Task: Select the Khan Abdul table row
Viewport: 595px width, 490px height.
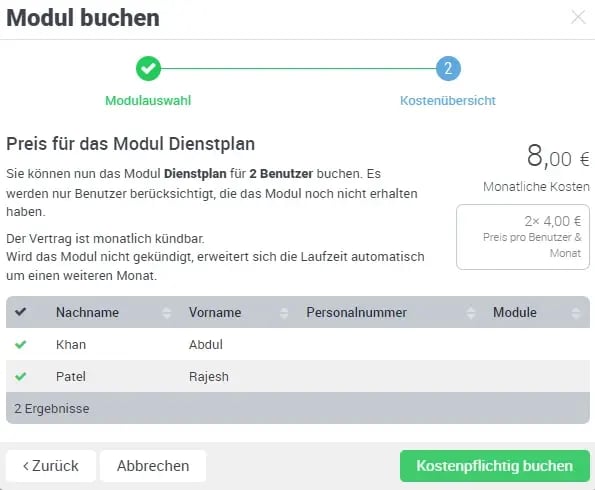Action: coord(298,344)
